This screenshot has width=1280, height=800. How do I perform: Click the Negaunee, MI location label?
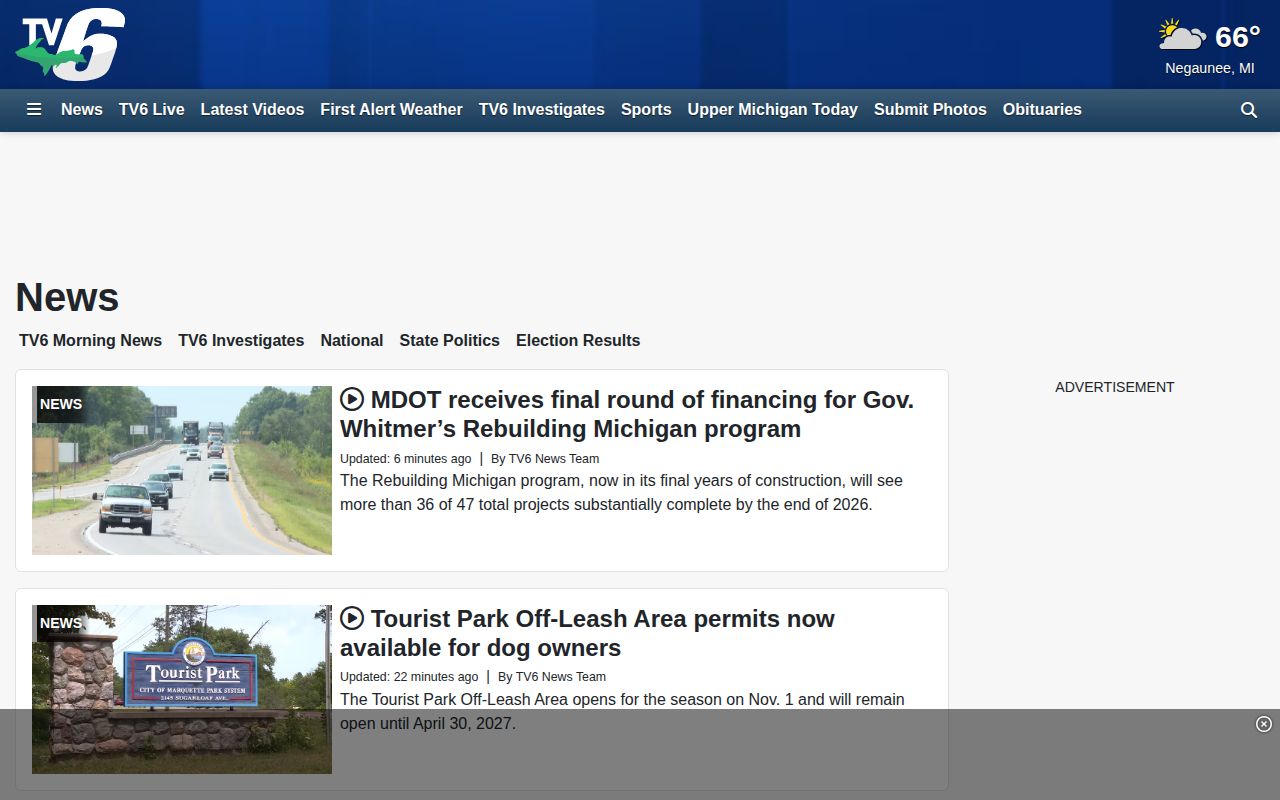(1210, 68)
